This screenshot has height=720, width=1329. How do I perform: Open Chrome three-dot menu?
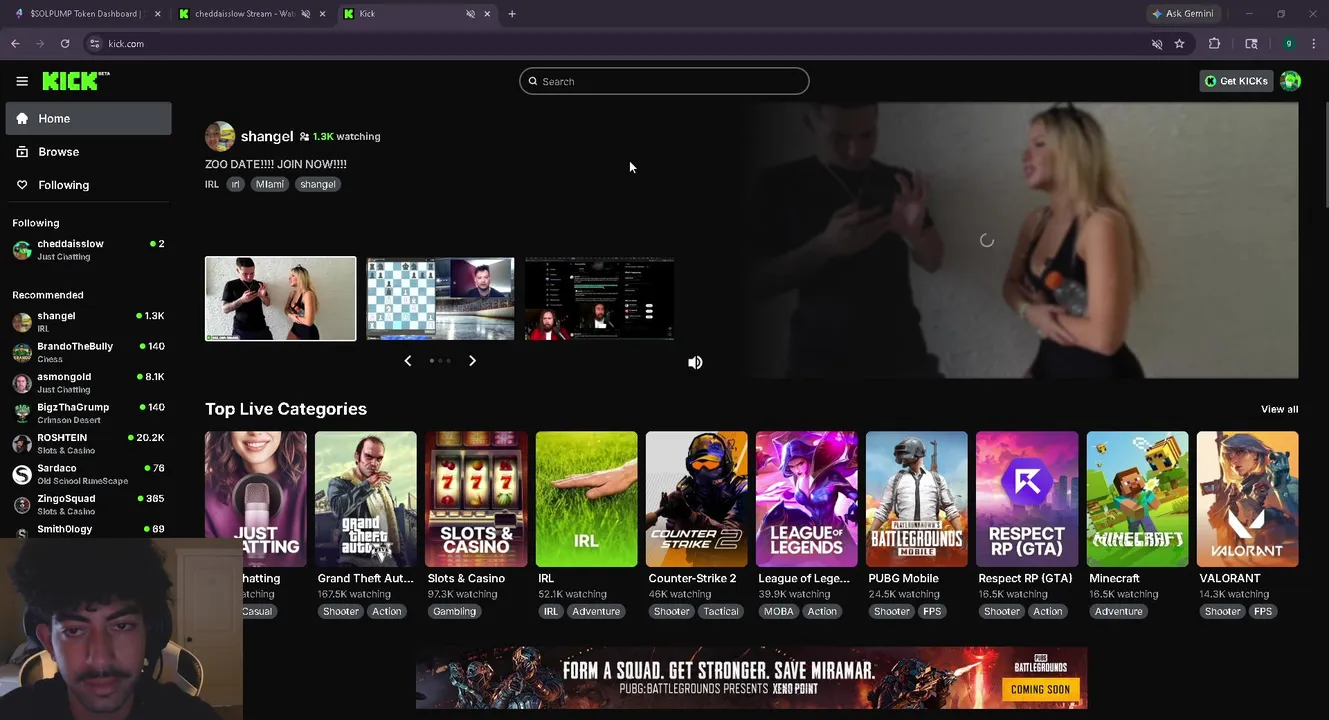[x=1314, y=44]
